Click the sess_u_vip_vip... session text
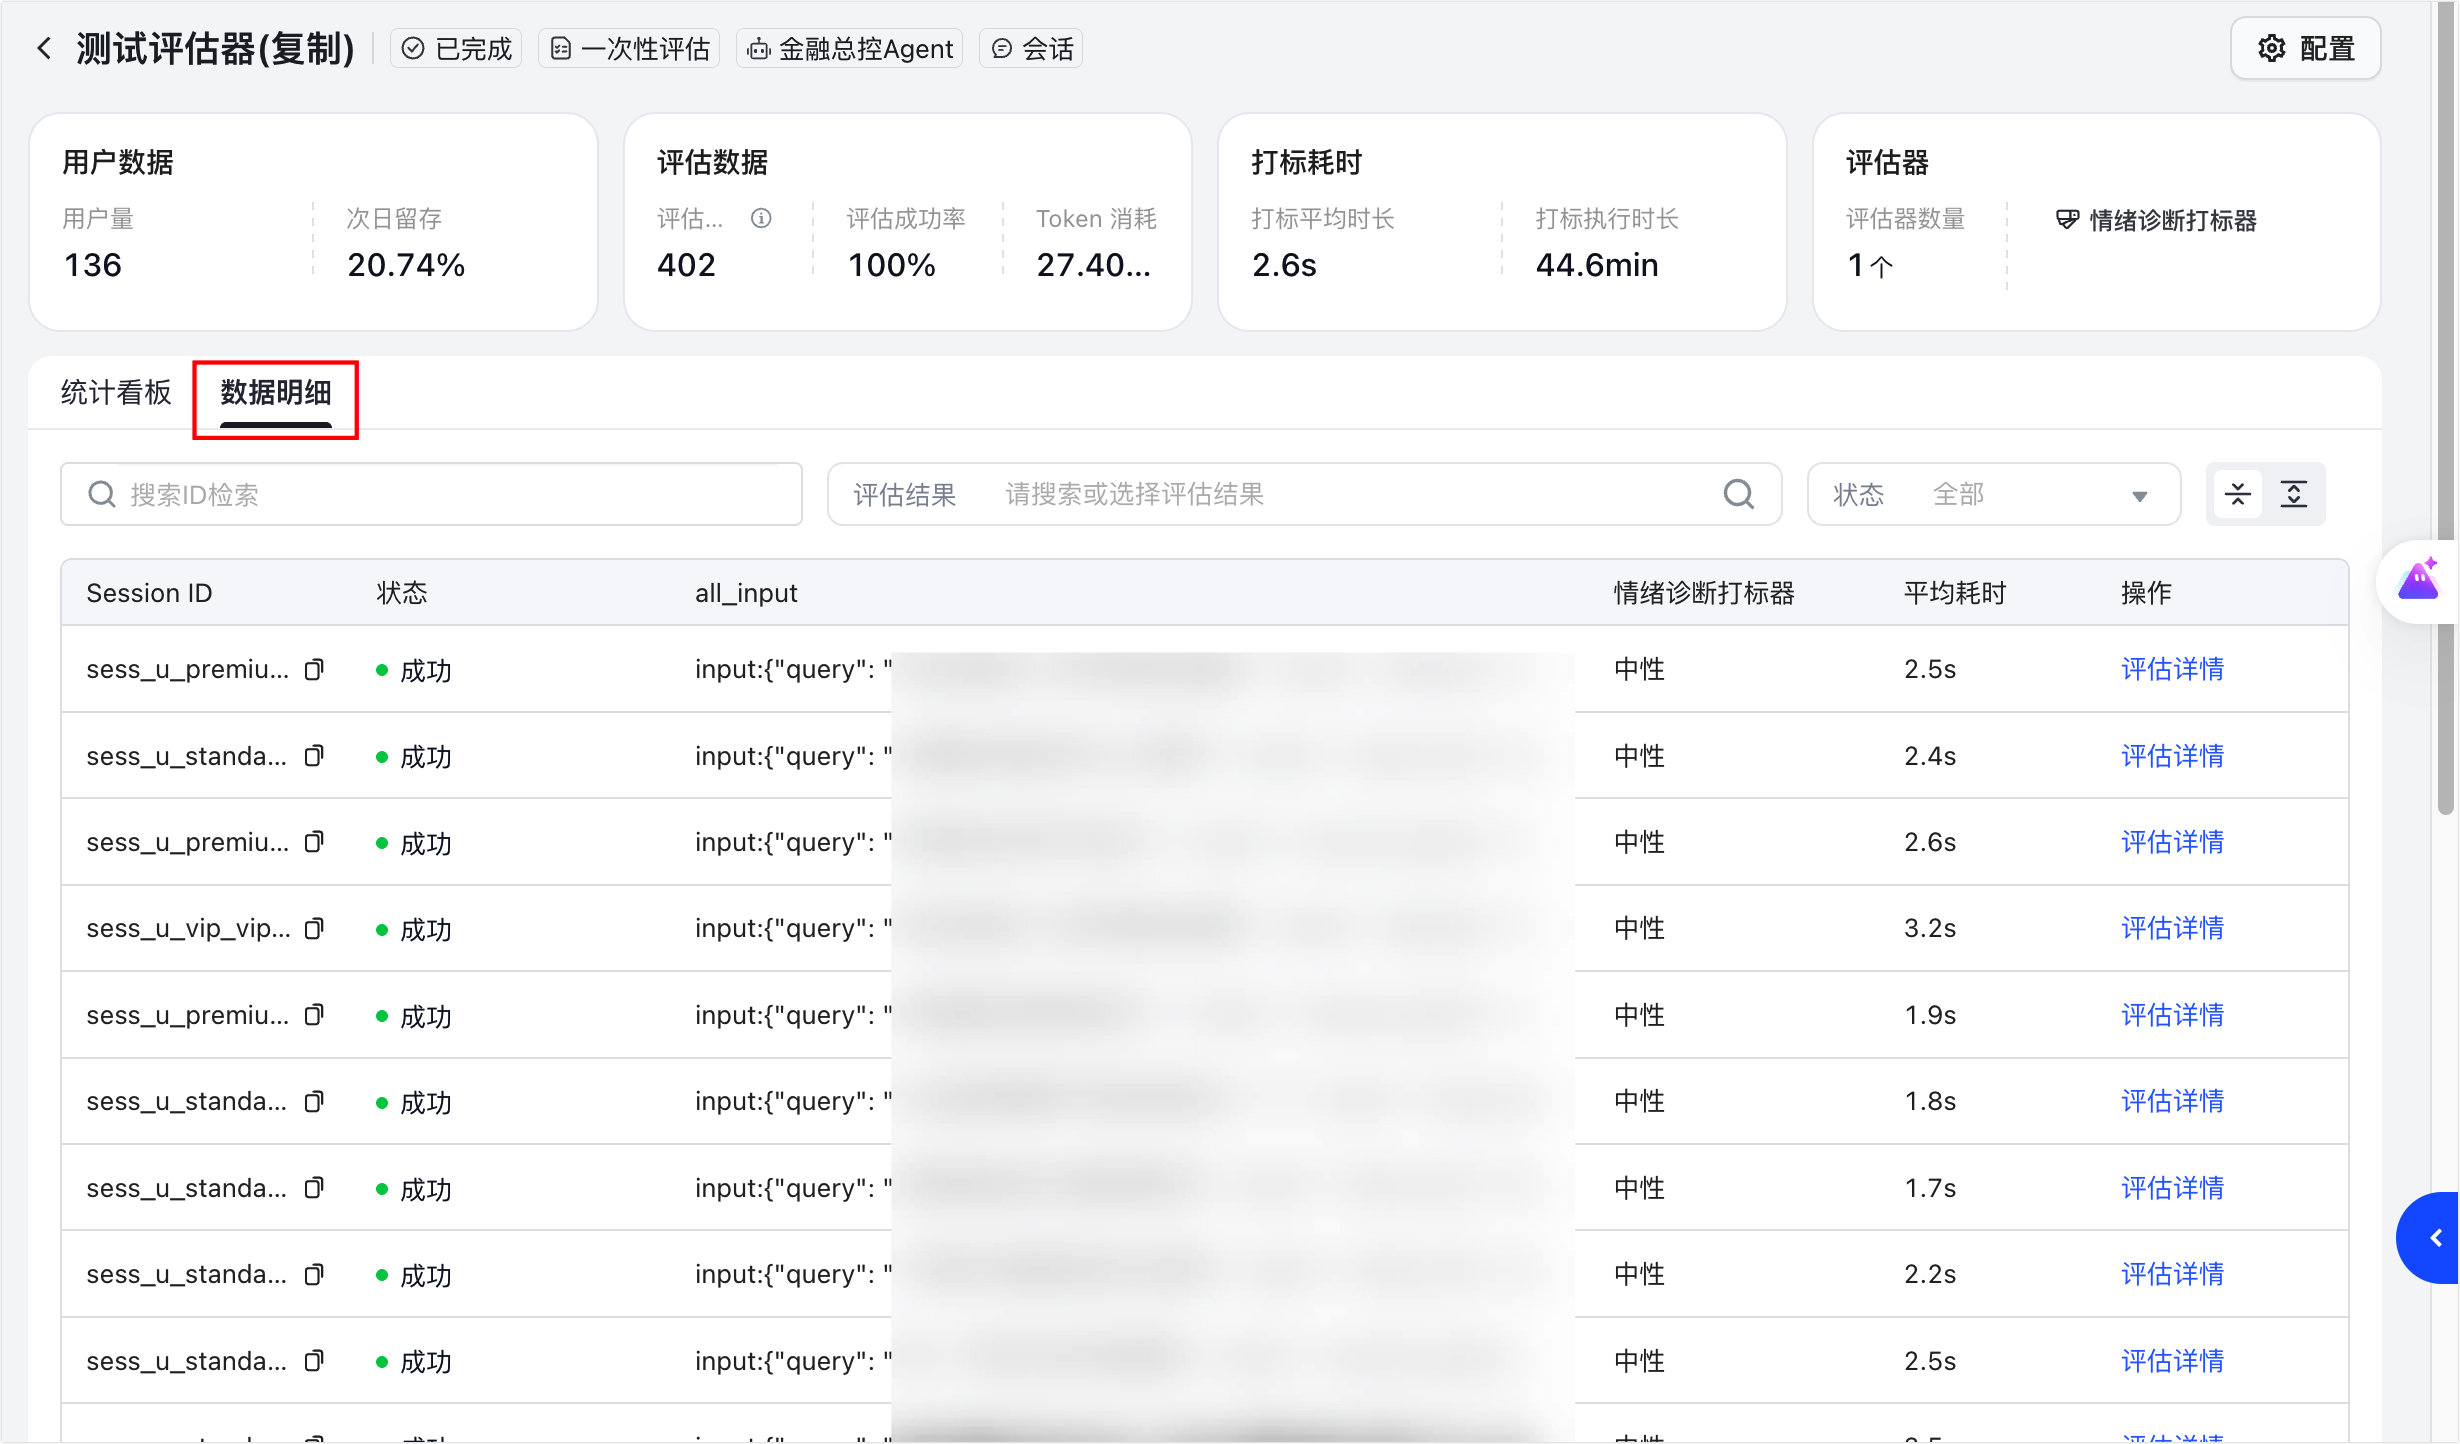The image size is (2460, 1444). tap(189, 928)
